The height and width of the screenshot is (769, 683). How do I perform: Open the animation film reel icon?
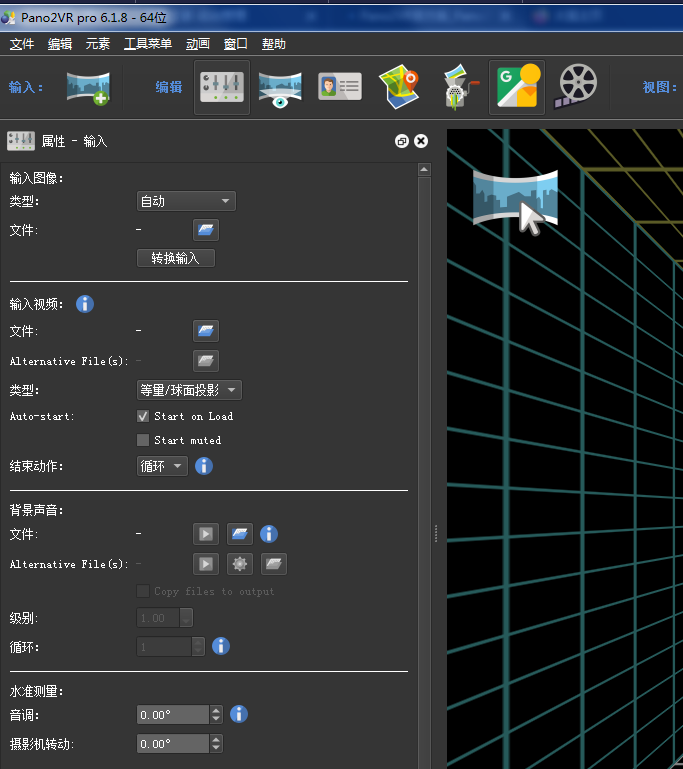[577, 88]
